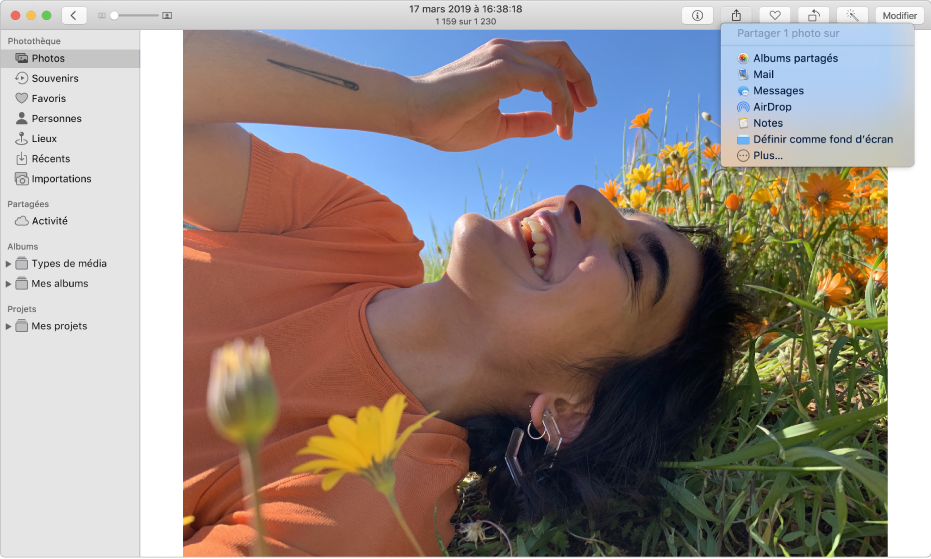The height and width of the screenshot is (559, 931).
Task: Go back using the chevron button
Action: [x=74, y=15]
